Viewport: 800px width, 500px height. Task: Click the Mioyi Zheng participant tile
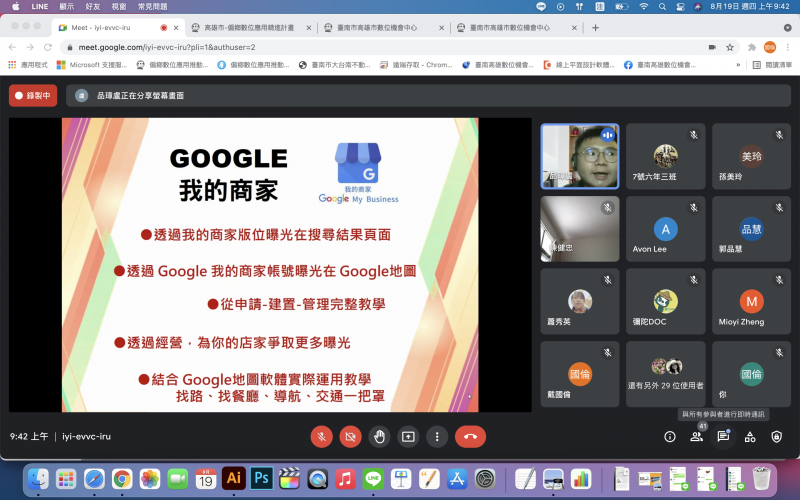tap(751, 302)
